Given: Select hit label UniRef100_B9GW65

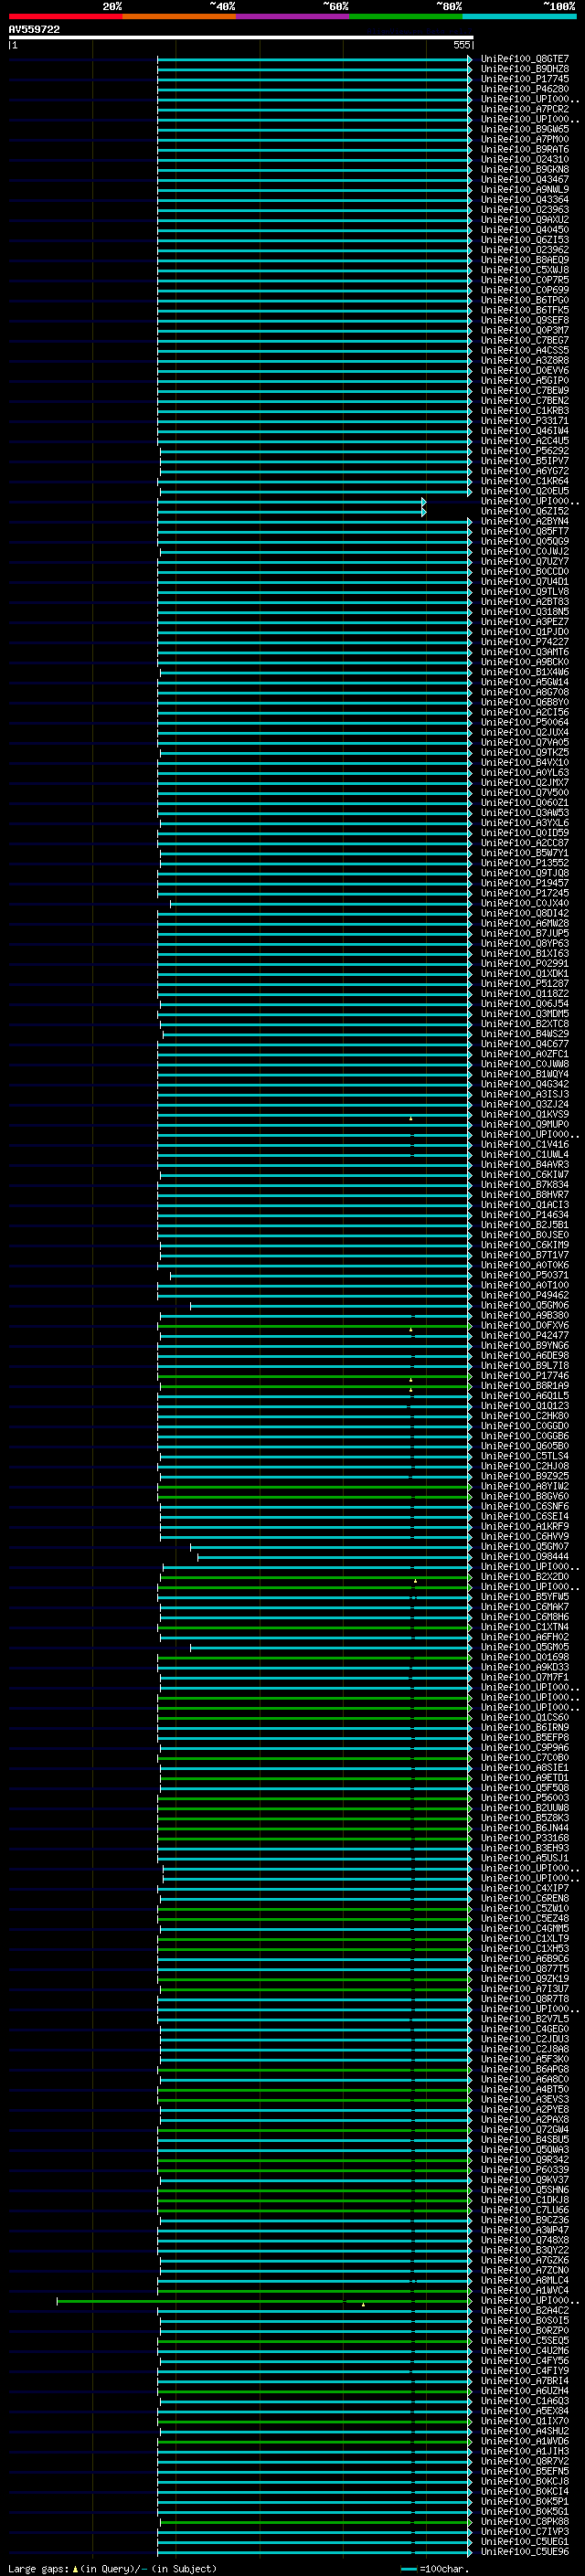Looking at the screenshot, I should tap(524, 129).
